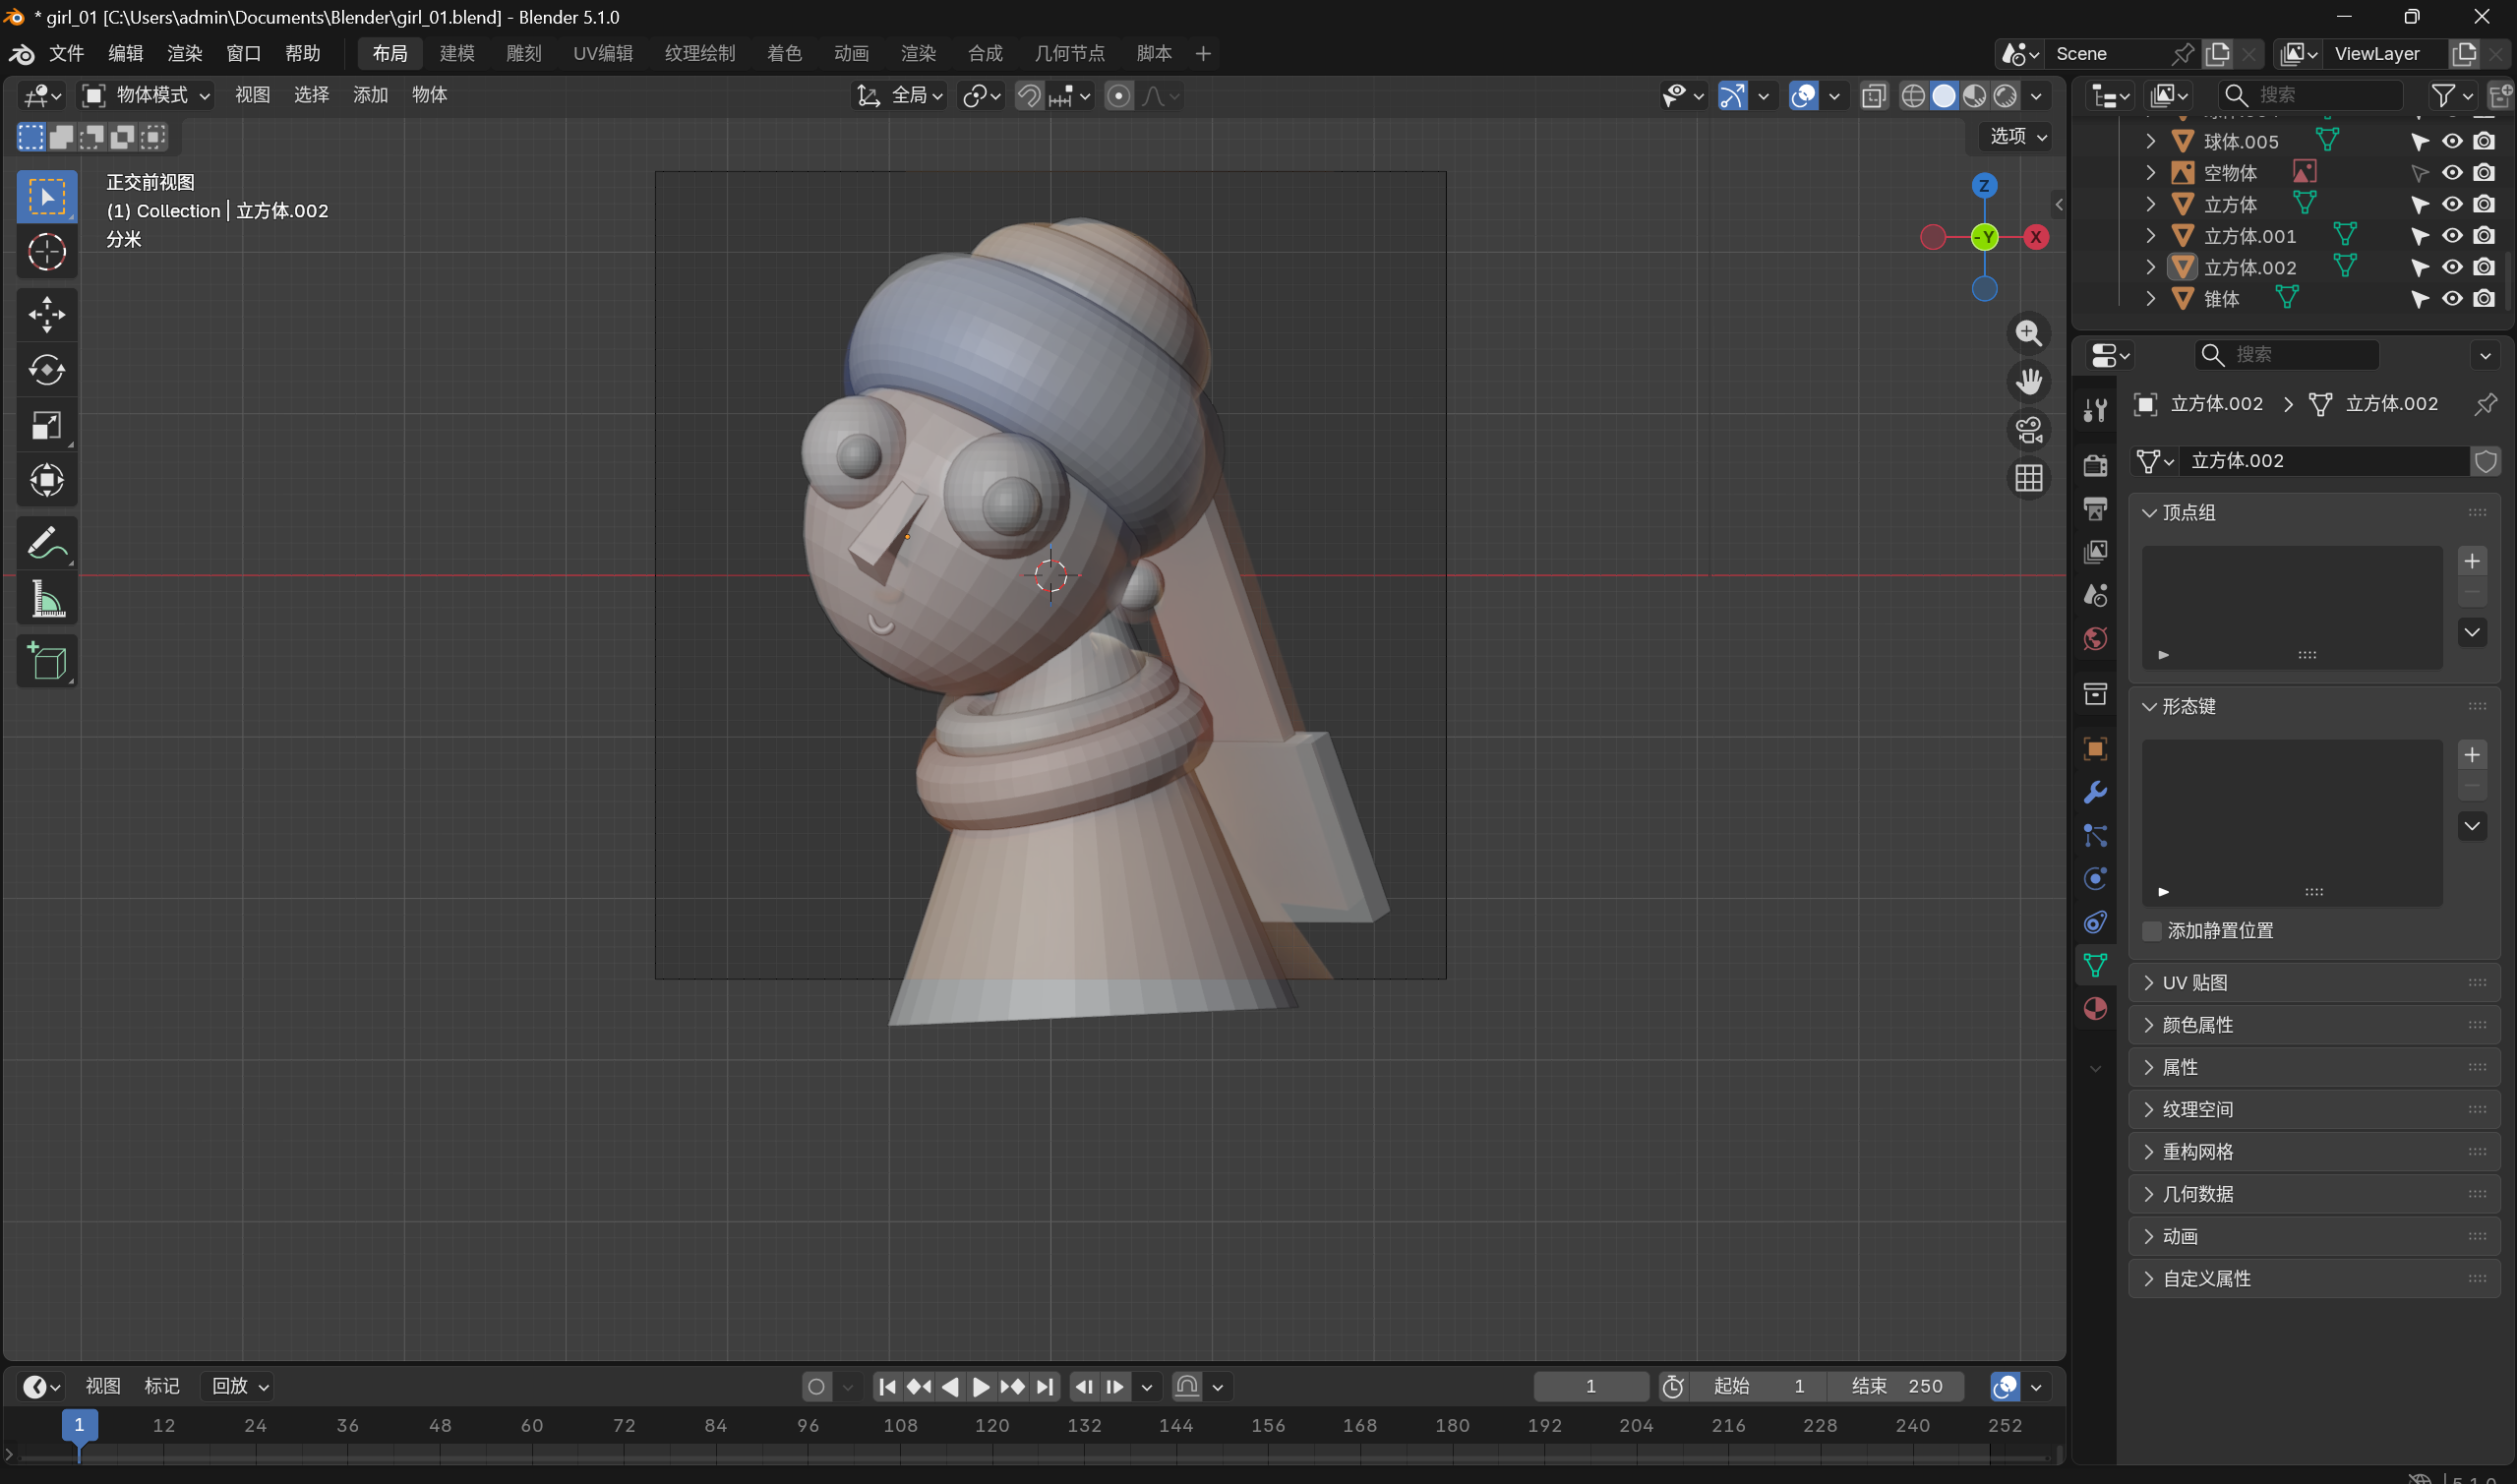The width and height of the screenshot is (2517, 1484).
Task: Expand 立方体.002 in the outliner tree
Action: click(2149, 267)
